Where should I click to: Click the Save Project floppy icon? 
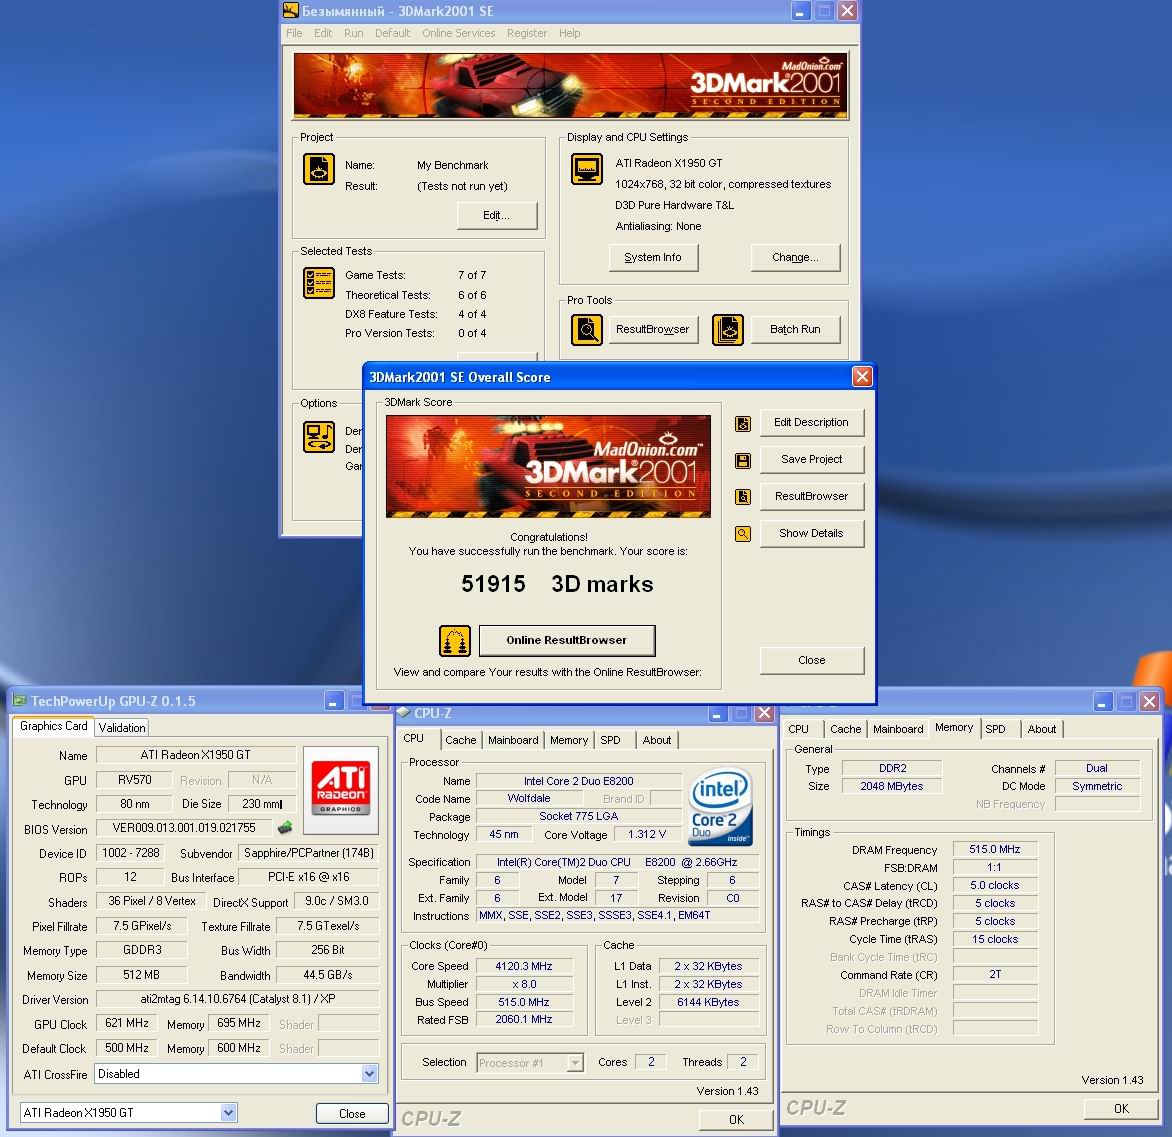click(x=742, y=460)
